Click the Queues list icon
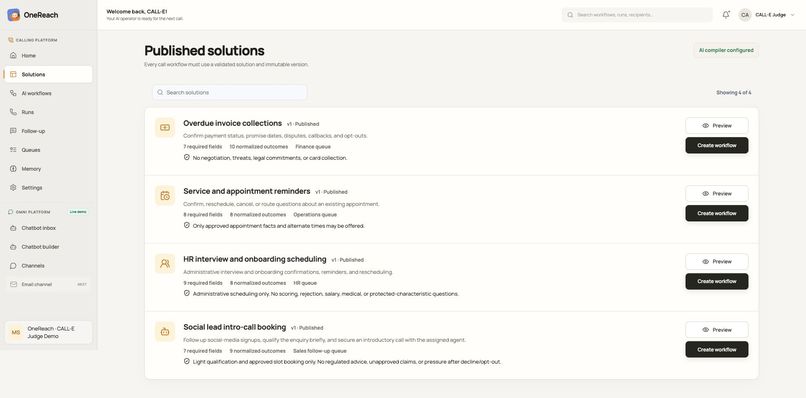 13,150
